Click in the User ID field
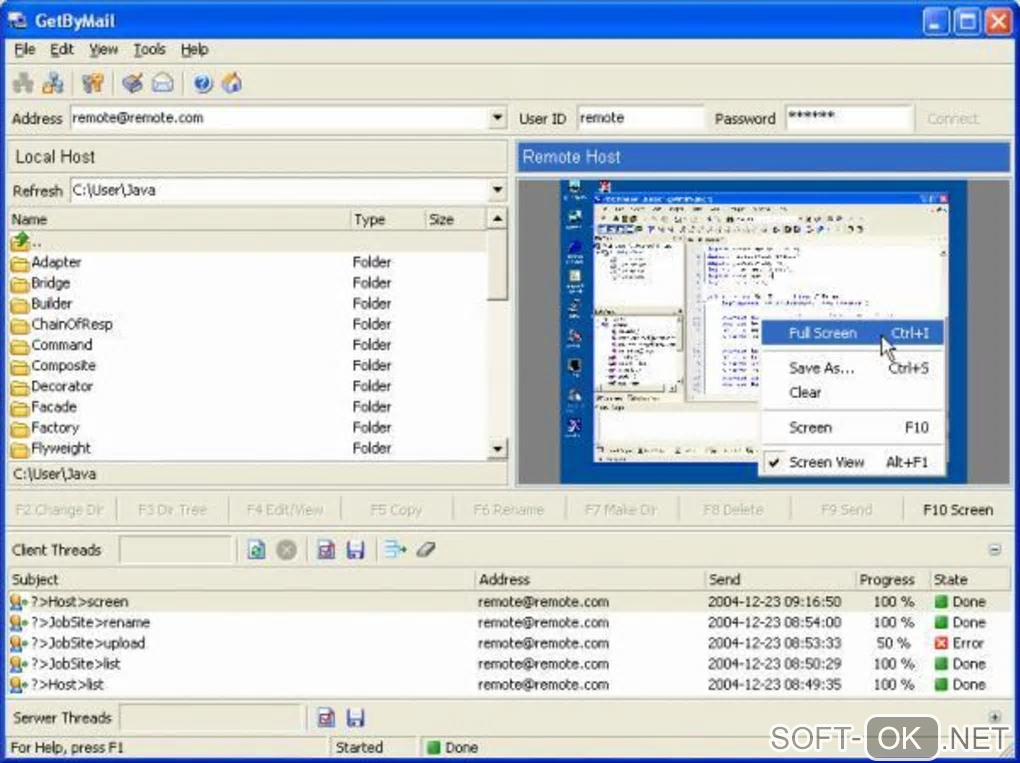The width and height of the screenshot is (1020, 763). [x=640, y=118]
